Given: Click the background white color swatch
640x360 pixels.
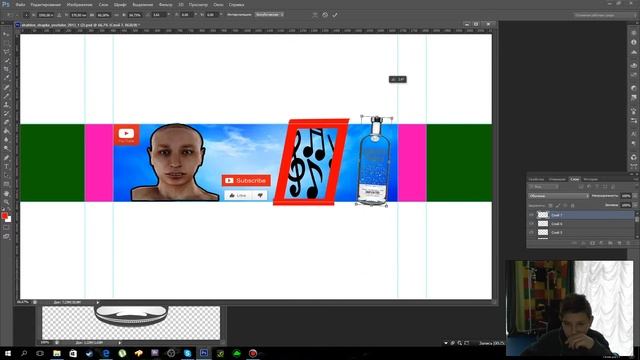Looking at the screenshot, I should (9, 219).
